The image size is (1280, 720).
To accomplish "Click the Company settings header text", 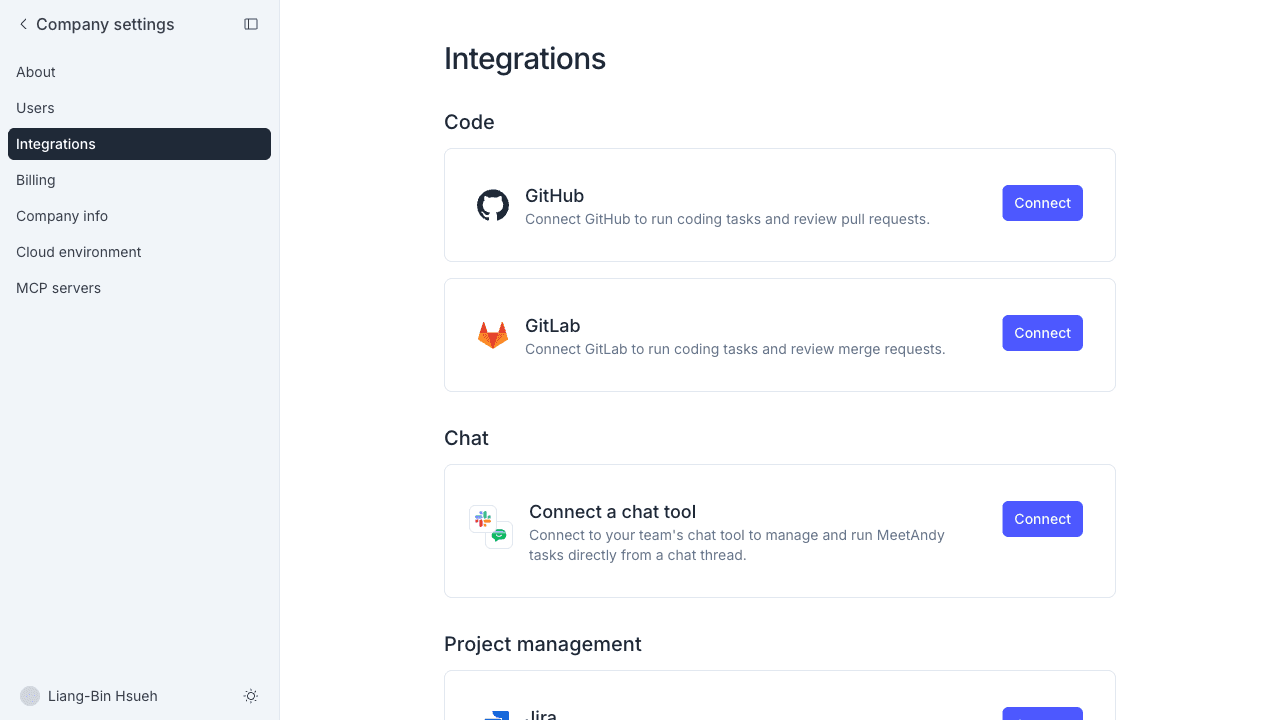I will point(105,24).
